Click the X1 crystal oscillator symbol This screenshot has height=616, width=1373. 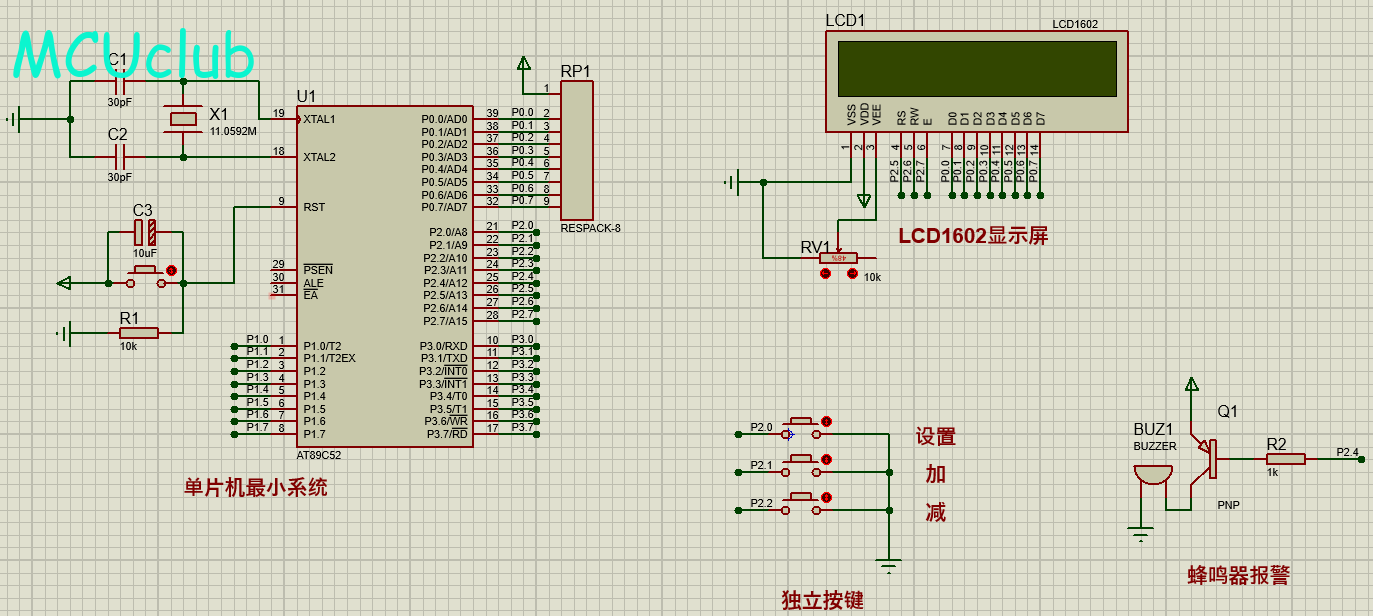[x=183, y=119]
